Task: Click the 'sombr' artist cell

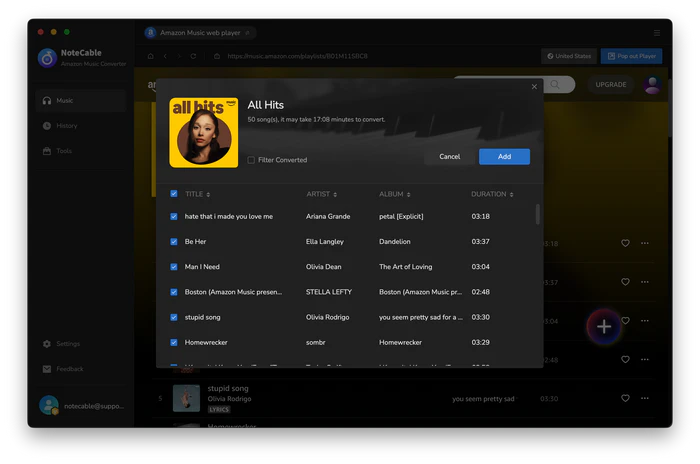Action: coord(316,343)
